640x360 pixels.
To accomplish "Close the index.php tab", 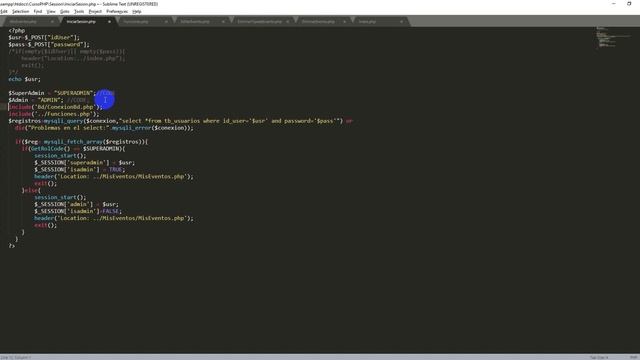I will 401,21.
